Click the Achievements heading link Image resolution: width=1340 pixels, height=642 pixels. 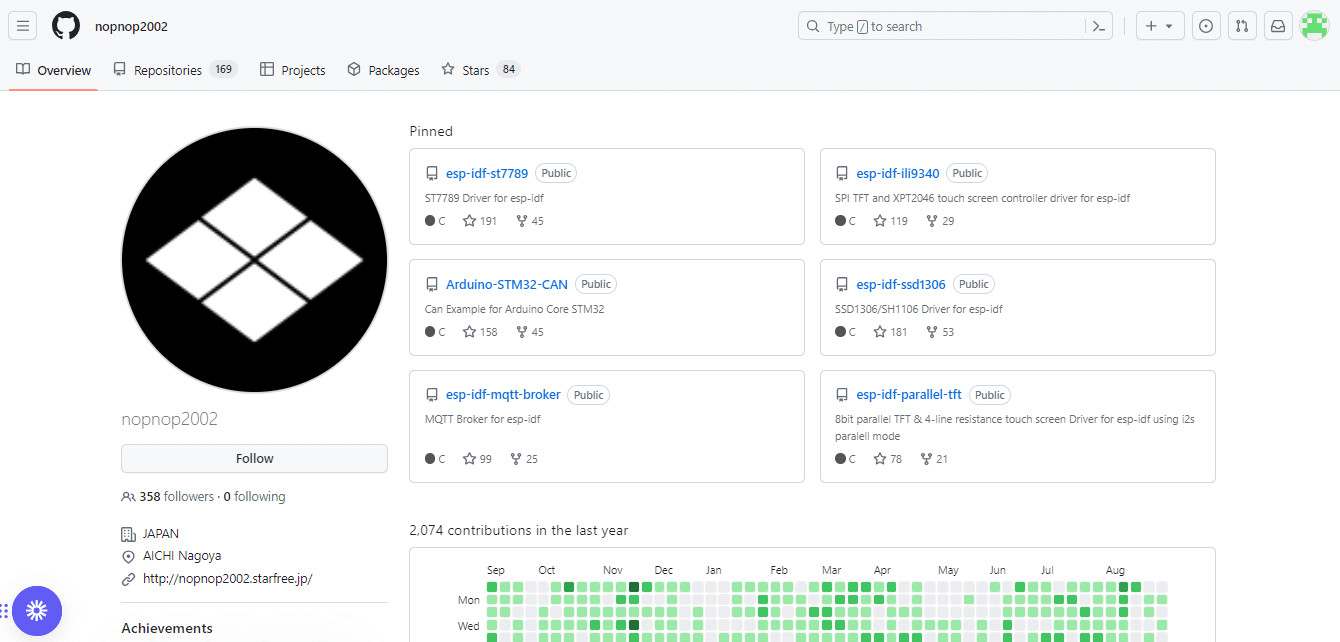(167, 628)
